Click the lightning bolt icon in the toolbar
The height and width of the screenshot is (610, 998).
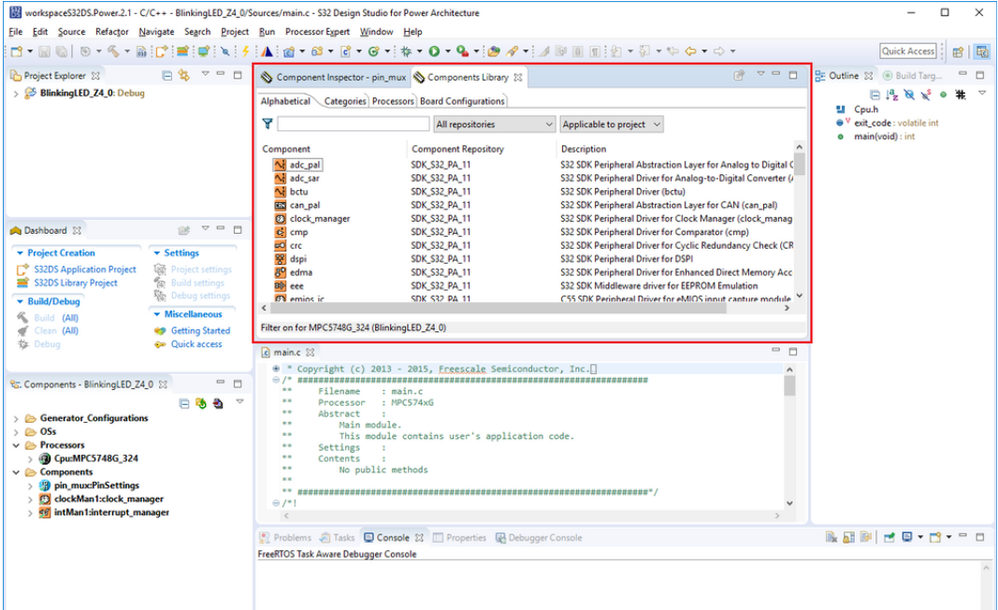tap(246, 51)
